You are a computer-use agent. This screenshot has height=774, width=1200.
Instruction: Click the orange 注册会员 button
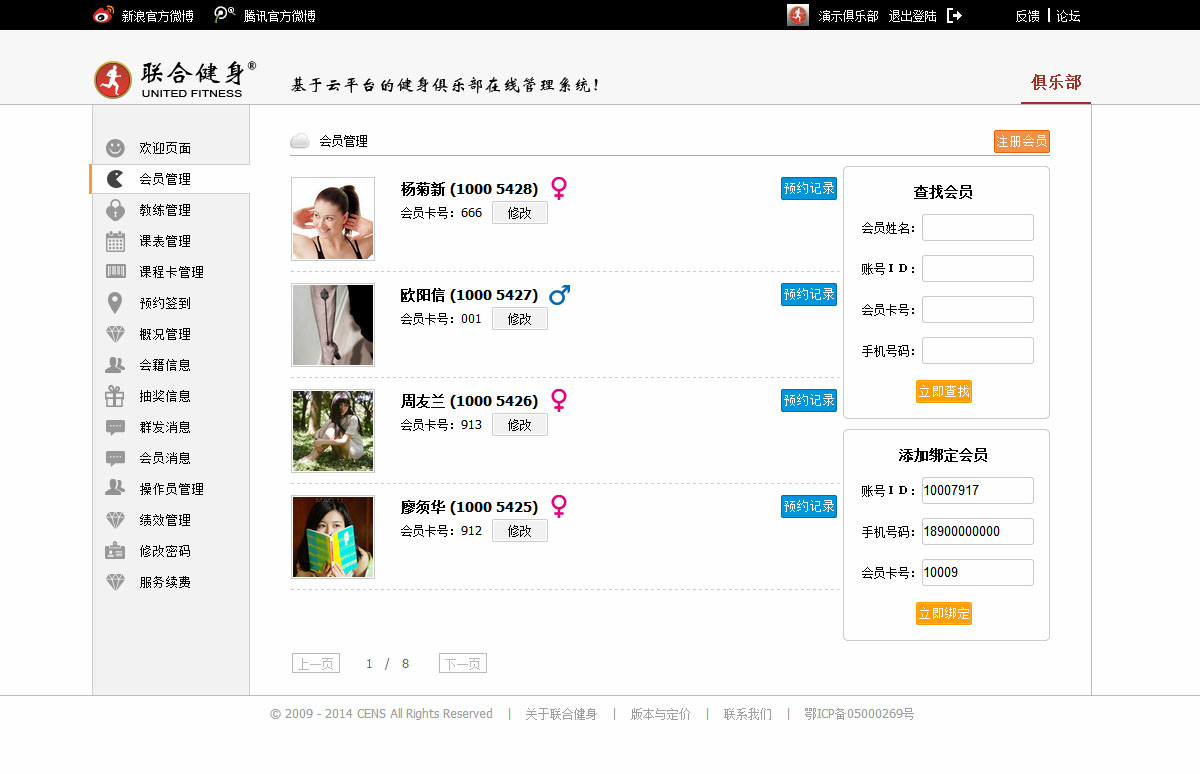click(1021, 142)
